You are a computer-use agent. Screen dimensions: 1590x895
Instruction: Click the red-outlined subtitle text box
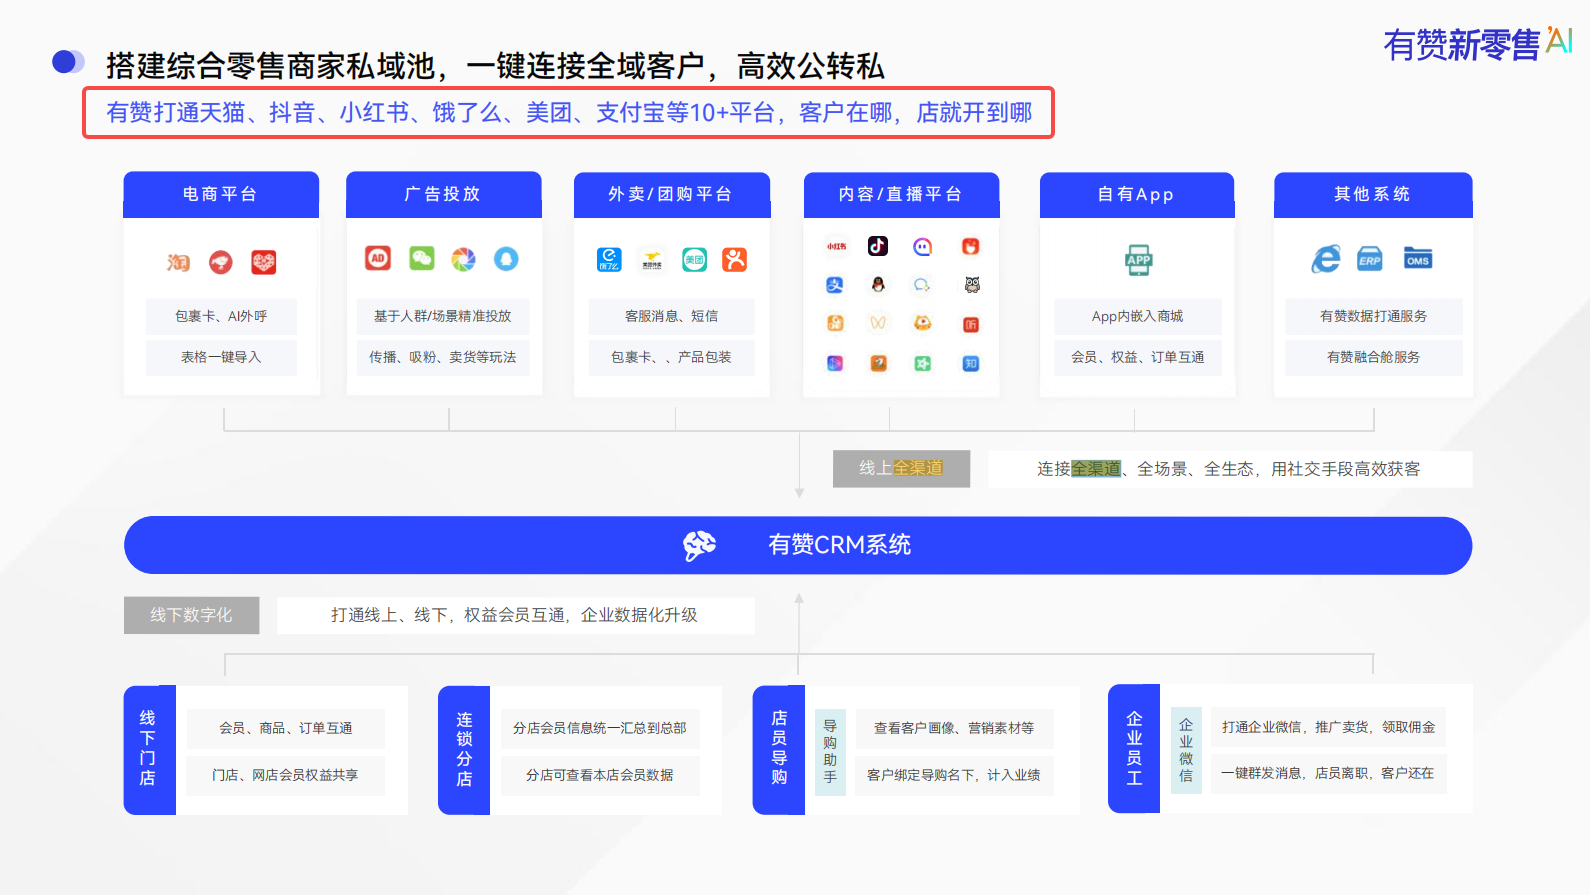click(568, 113)
